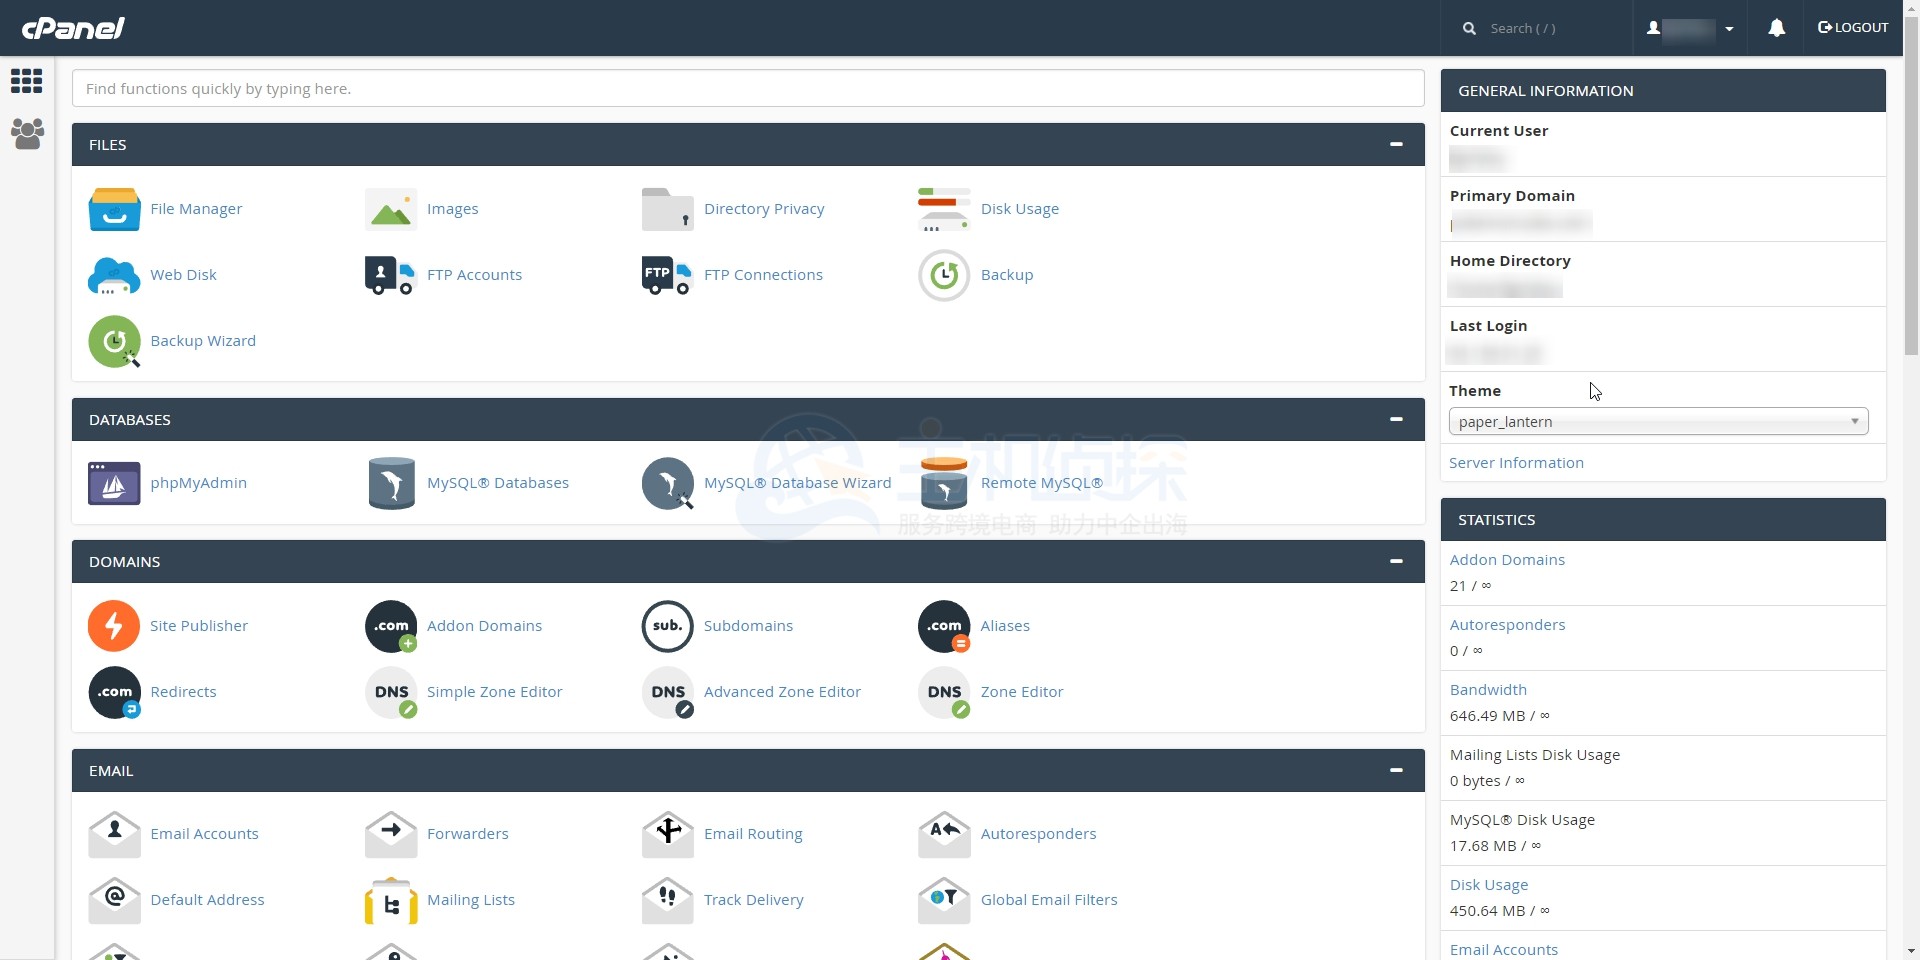Open the Backup Wizard icon
1920x960 pixels.
click(x=114, y=341)
